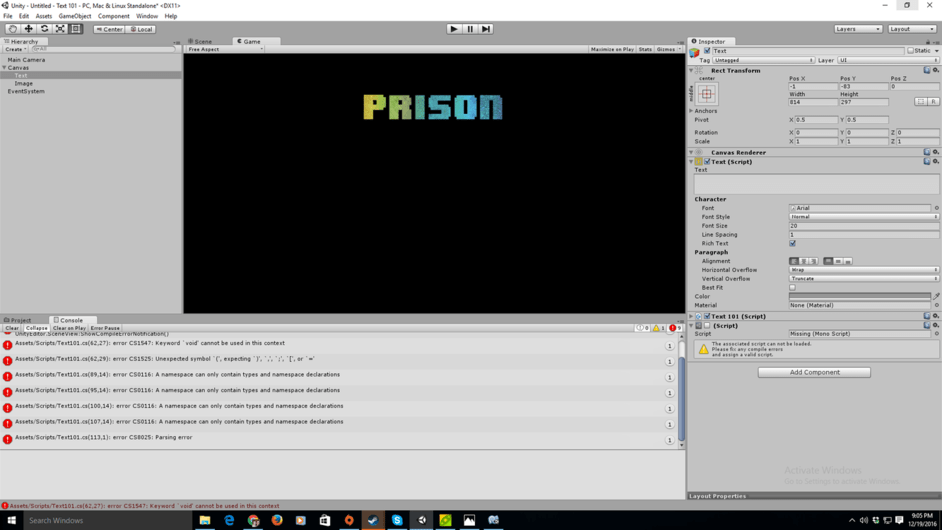Open the Free Aspect dropdown
The height and width of the screenshot is (530, 942).
click(225, 49)
